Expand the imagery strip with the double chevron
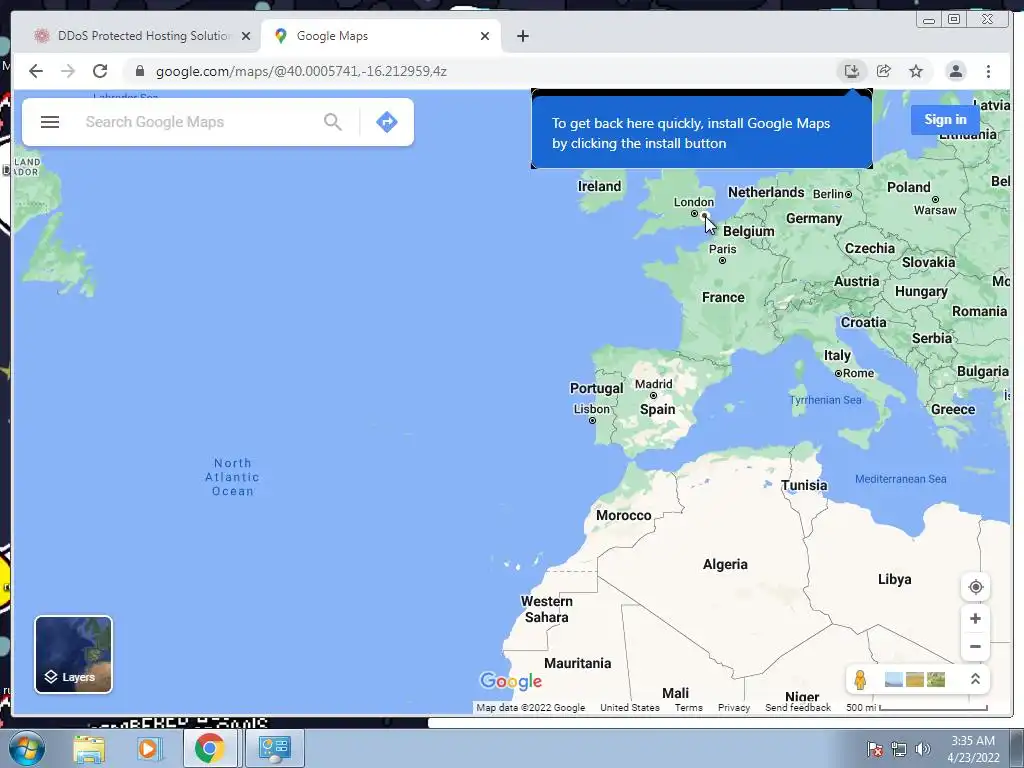The height and width of the screenshot is (768, 1024). pyautogui.click(x=975, y=679)
